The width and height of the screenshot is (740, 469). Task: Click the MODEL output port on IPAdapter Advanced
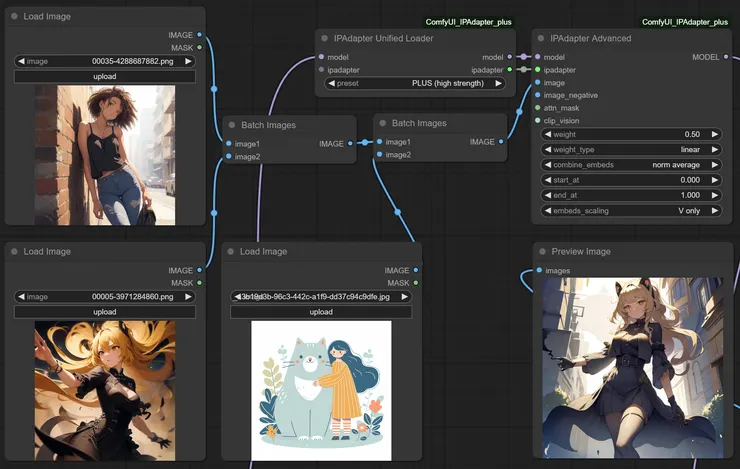725,57
